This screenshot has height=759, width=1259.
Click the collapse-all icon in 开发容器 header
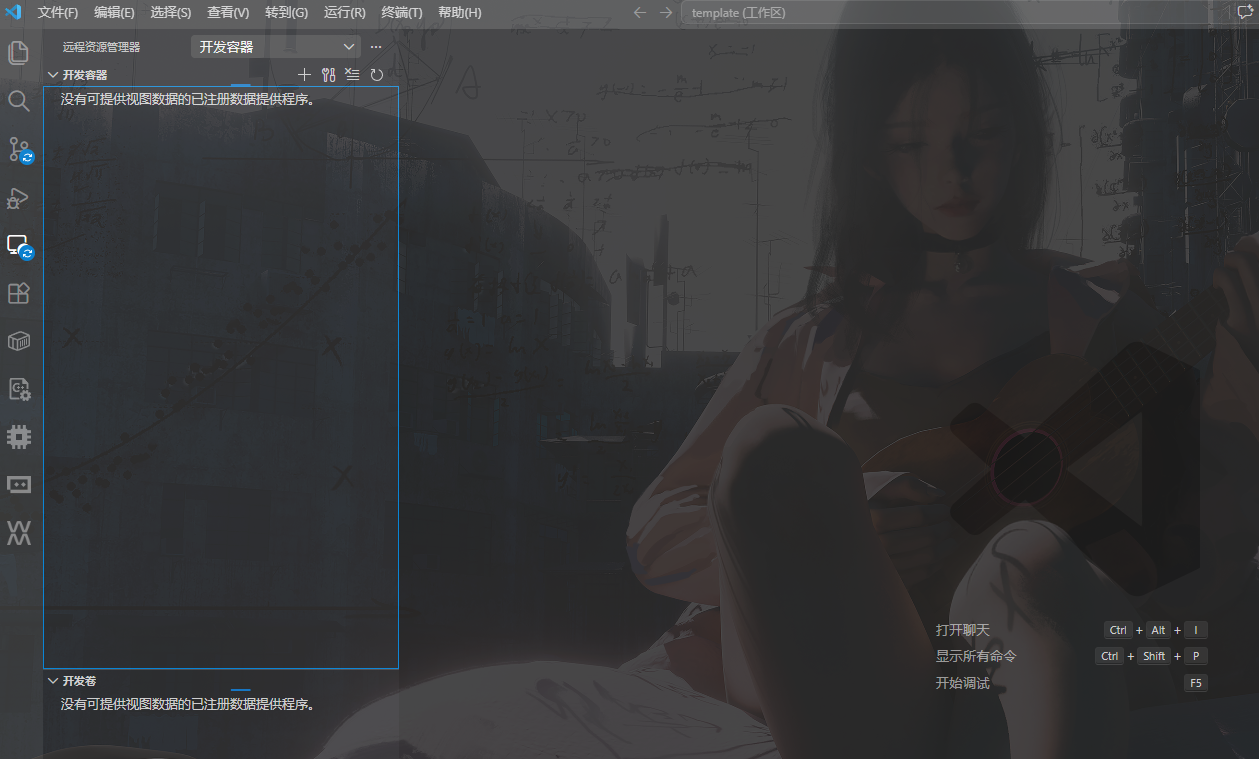(x=352, y=75)
